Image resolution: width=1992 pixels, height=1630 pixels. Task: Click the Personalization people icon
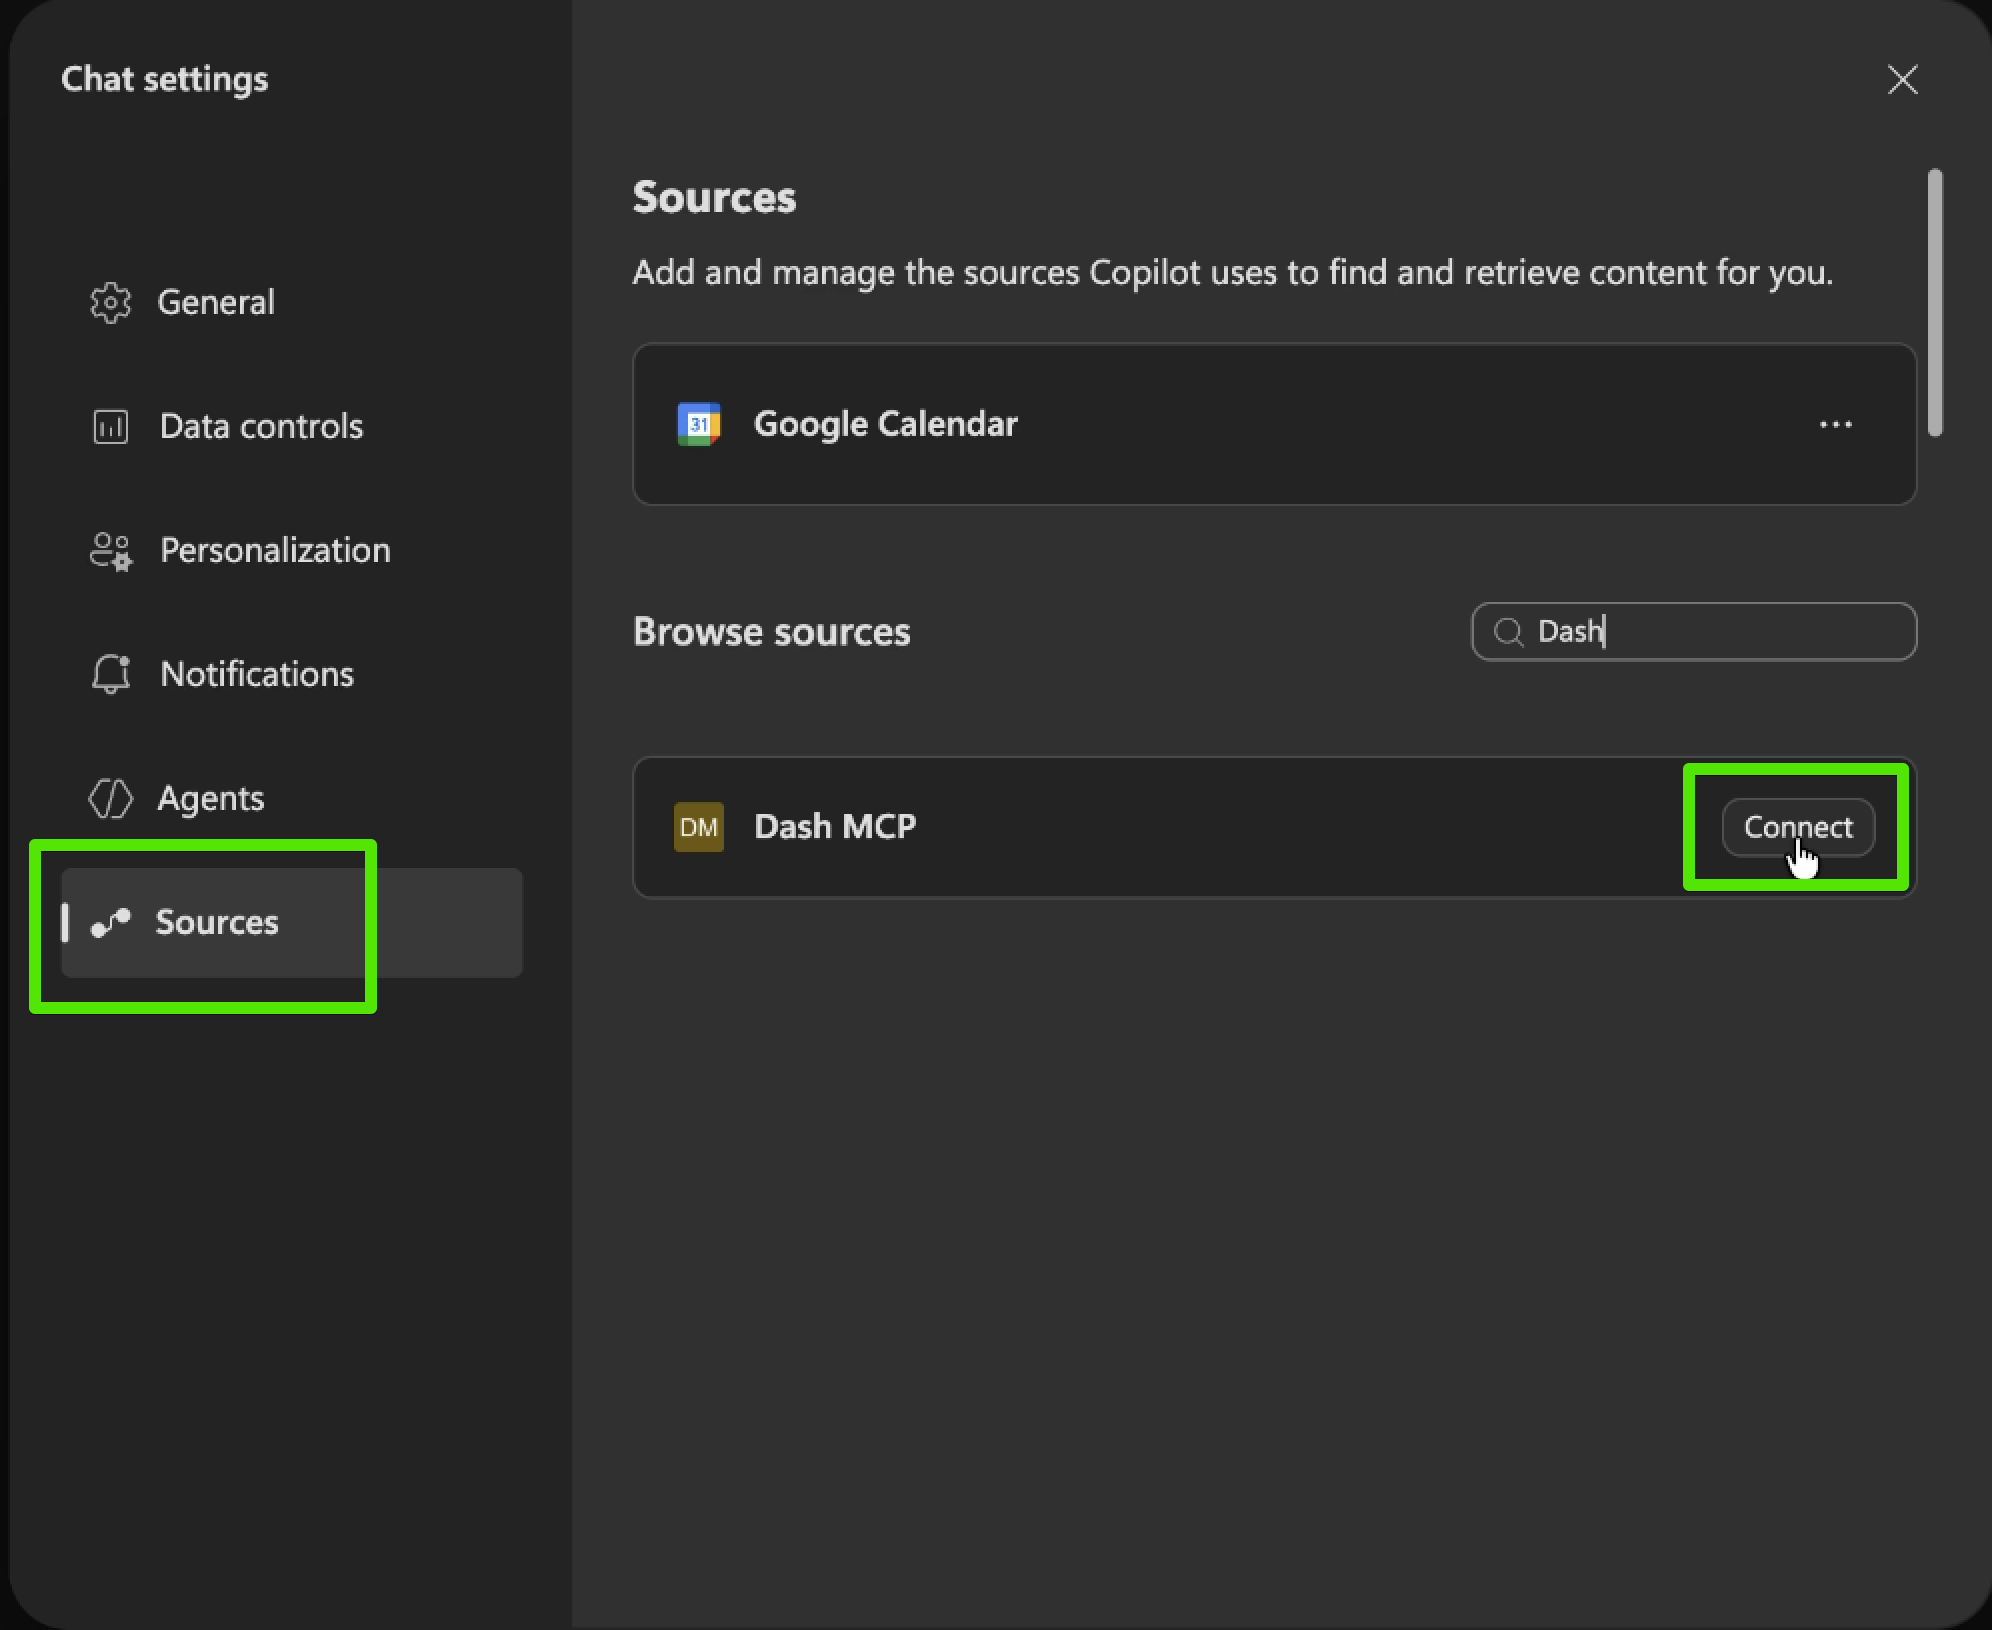point(110,550)
